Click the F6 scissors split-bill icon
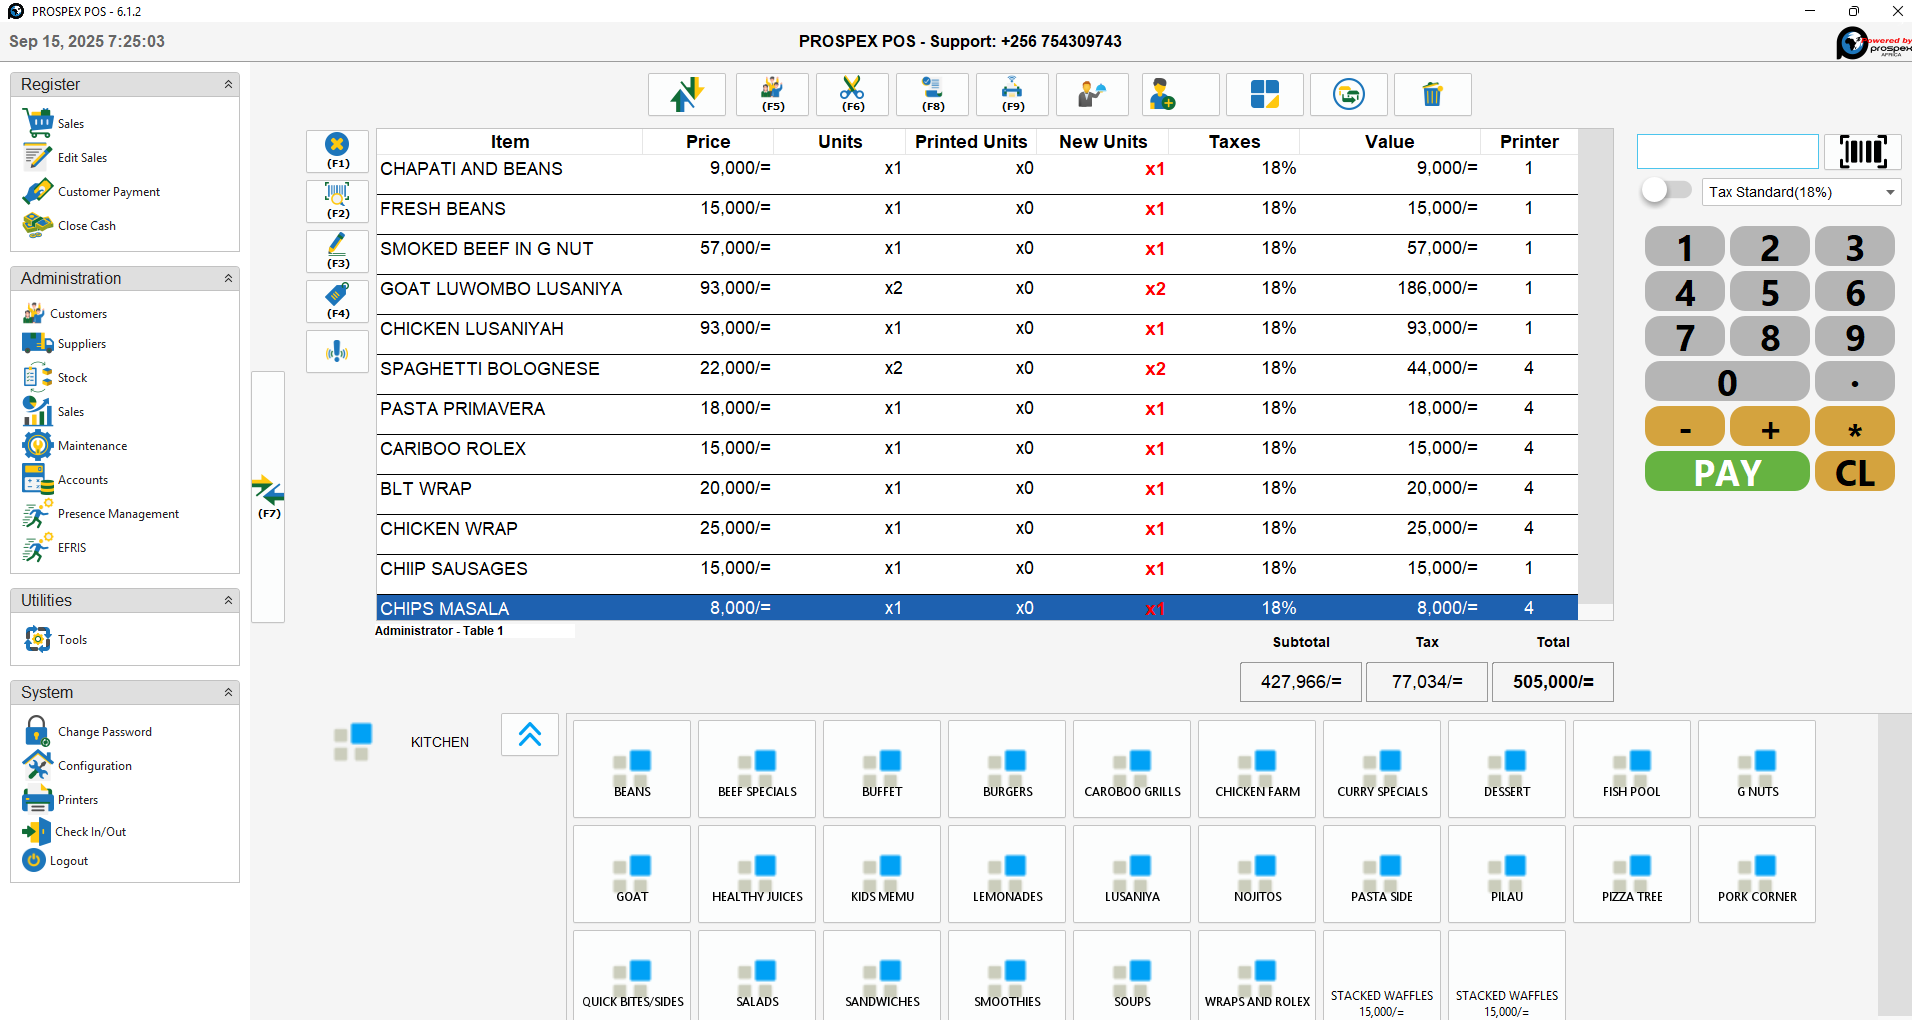 coord(852,94)
